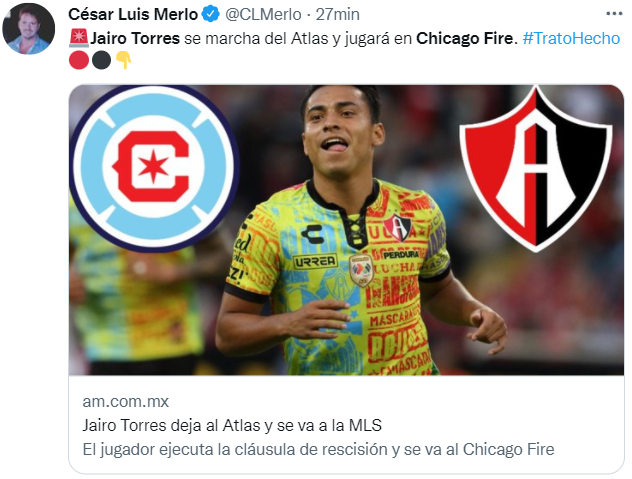
Task: Click the blue verified badge icon
Action: point(210,15)
